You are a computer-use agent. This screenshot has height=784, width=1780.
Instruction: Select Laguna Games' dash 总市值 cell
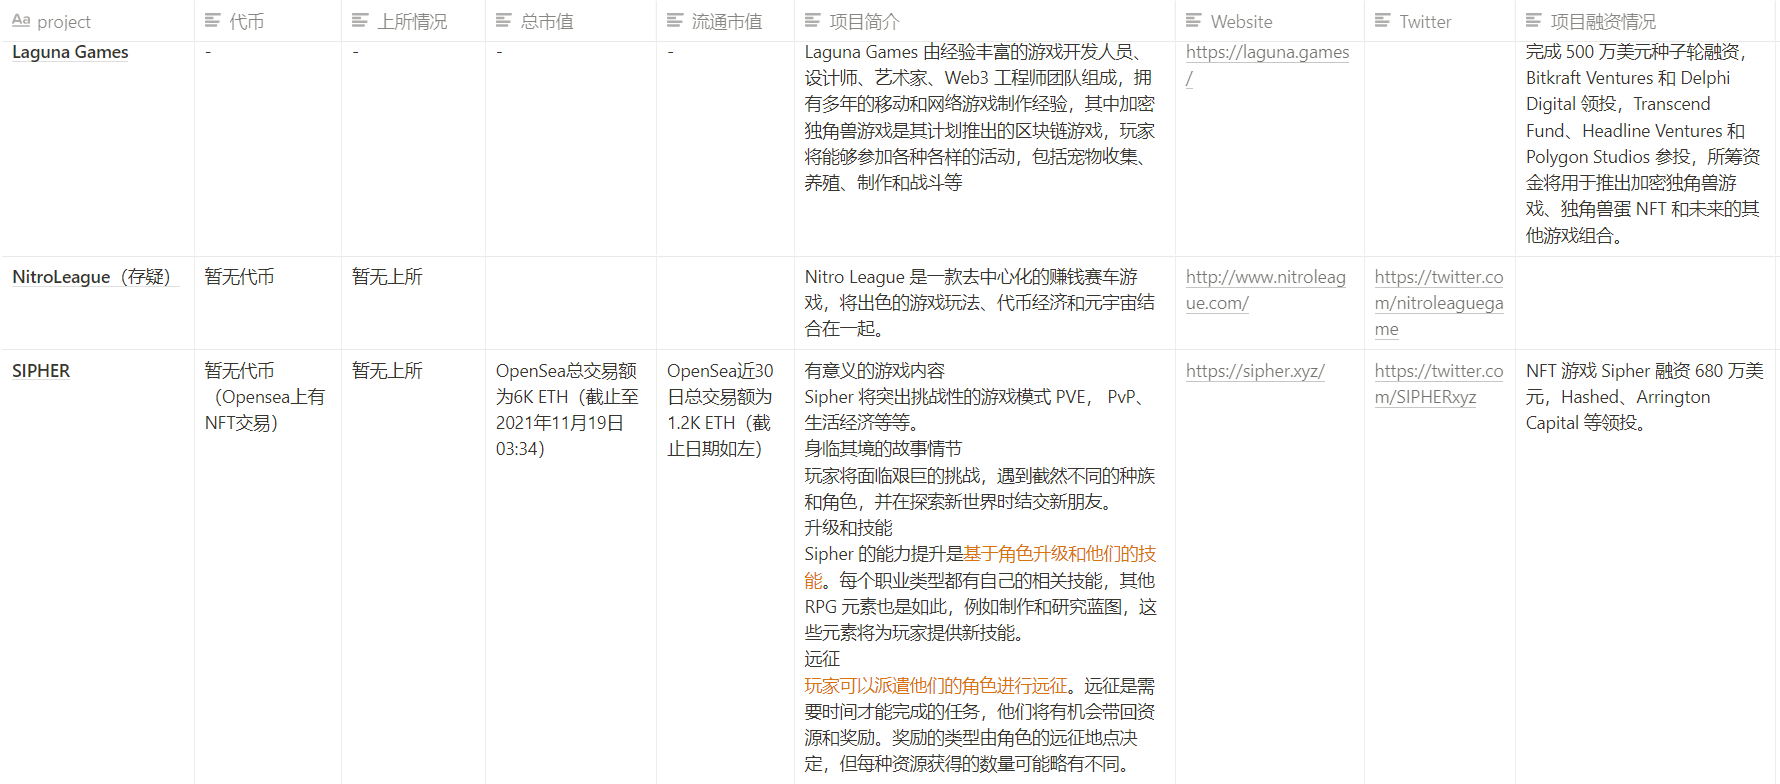pos(571,149)
